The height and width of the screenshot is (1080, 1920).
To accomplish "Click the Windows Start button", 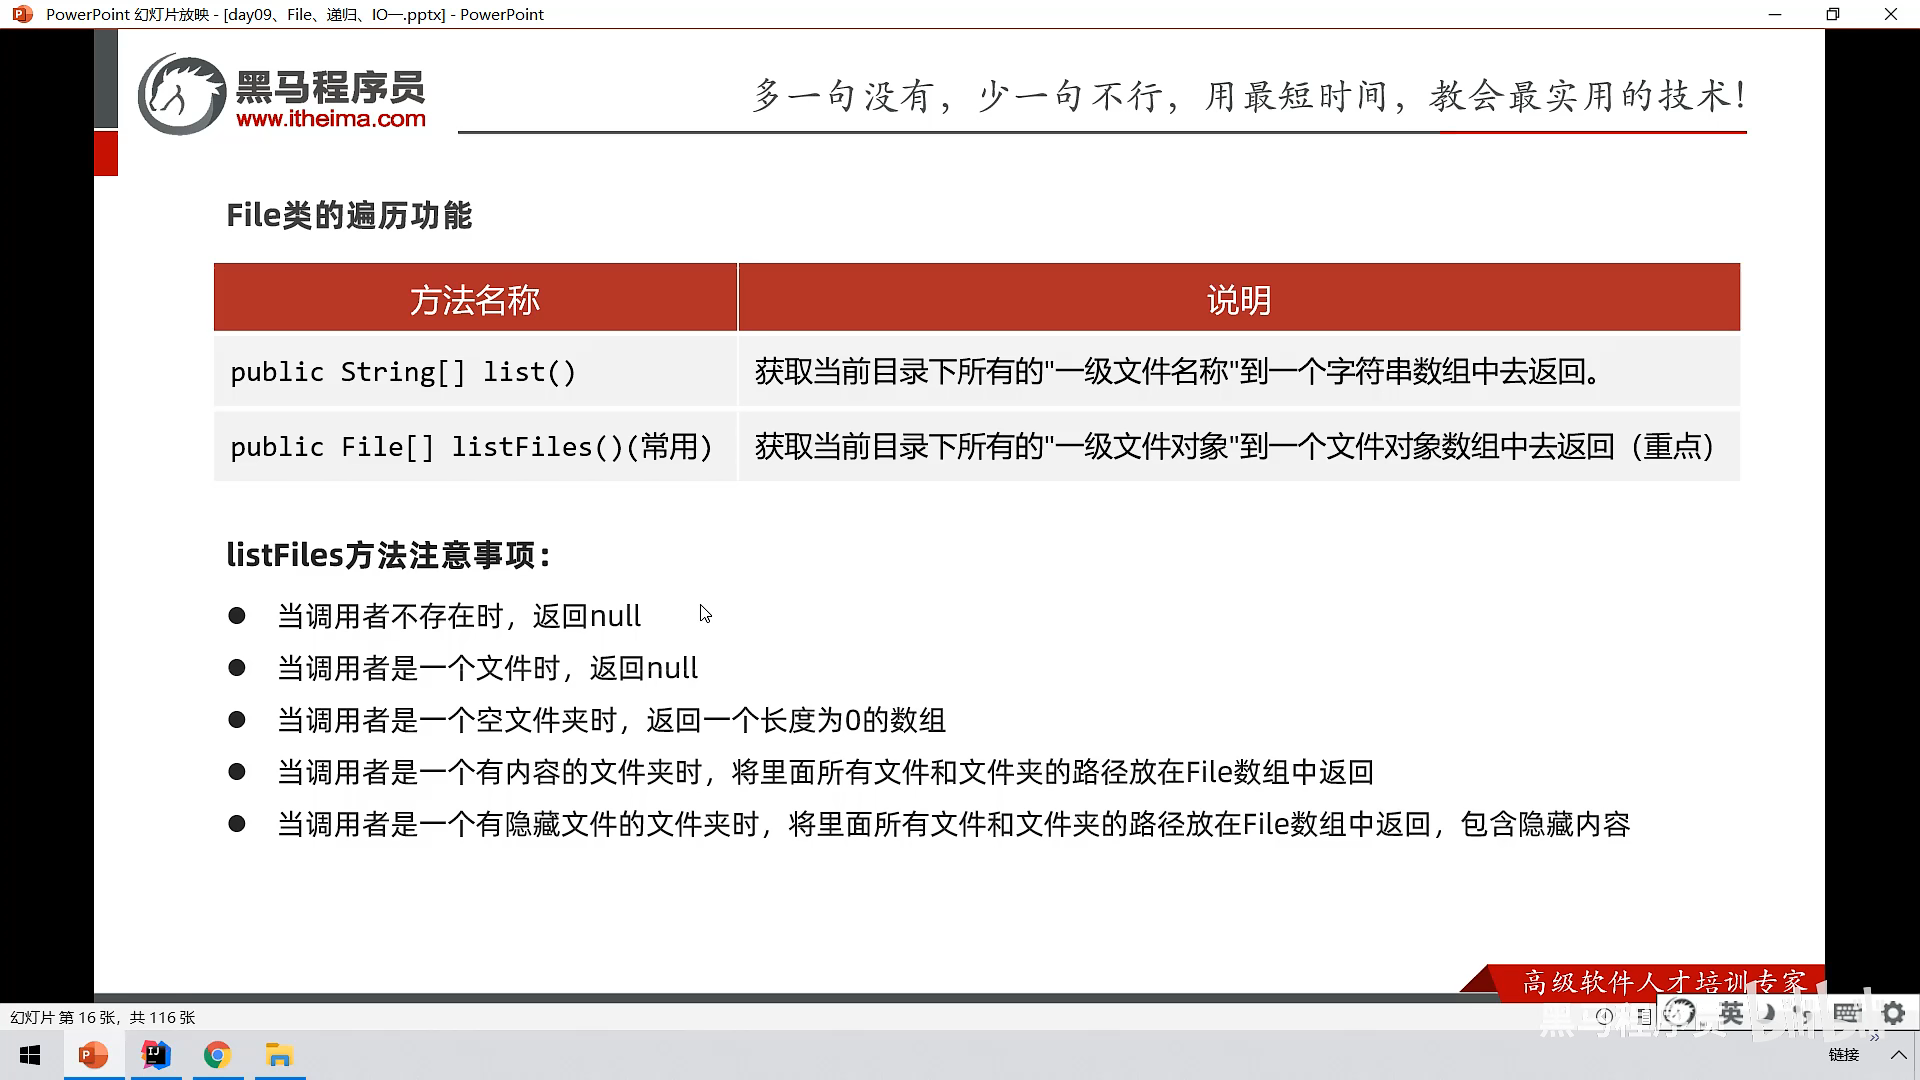I will pyautogui.click(x=30, y=1056).
